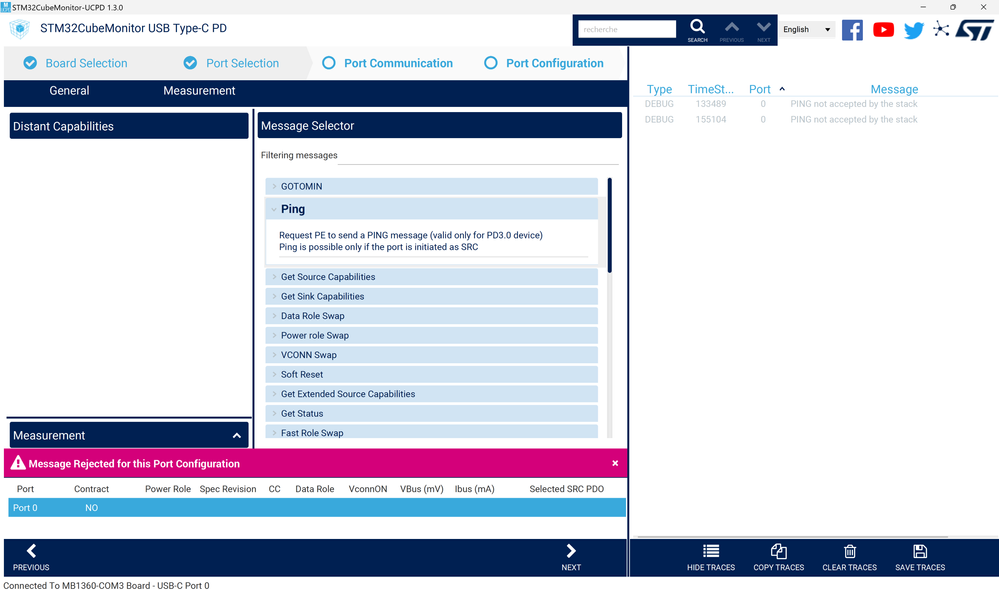This screenshot has width=999, height=592.
Task: Collapse the Measurement panel chevron
Action: pos(236,436)
